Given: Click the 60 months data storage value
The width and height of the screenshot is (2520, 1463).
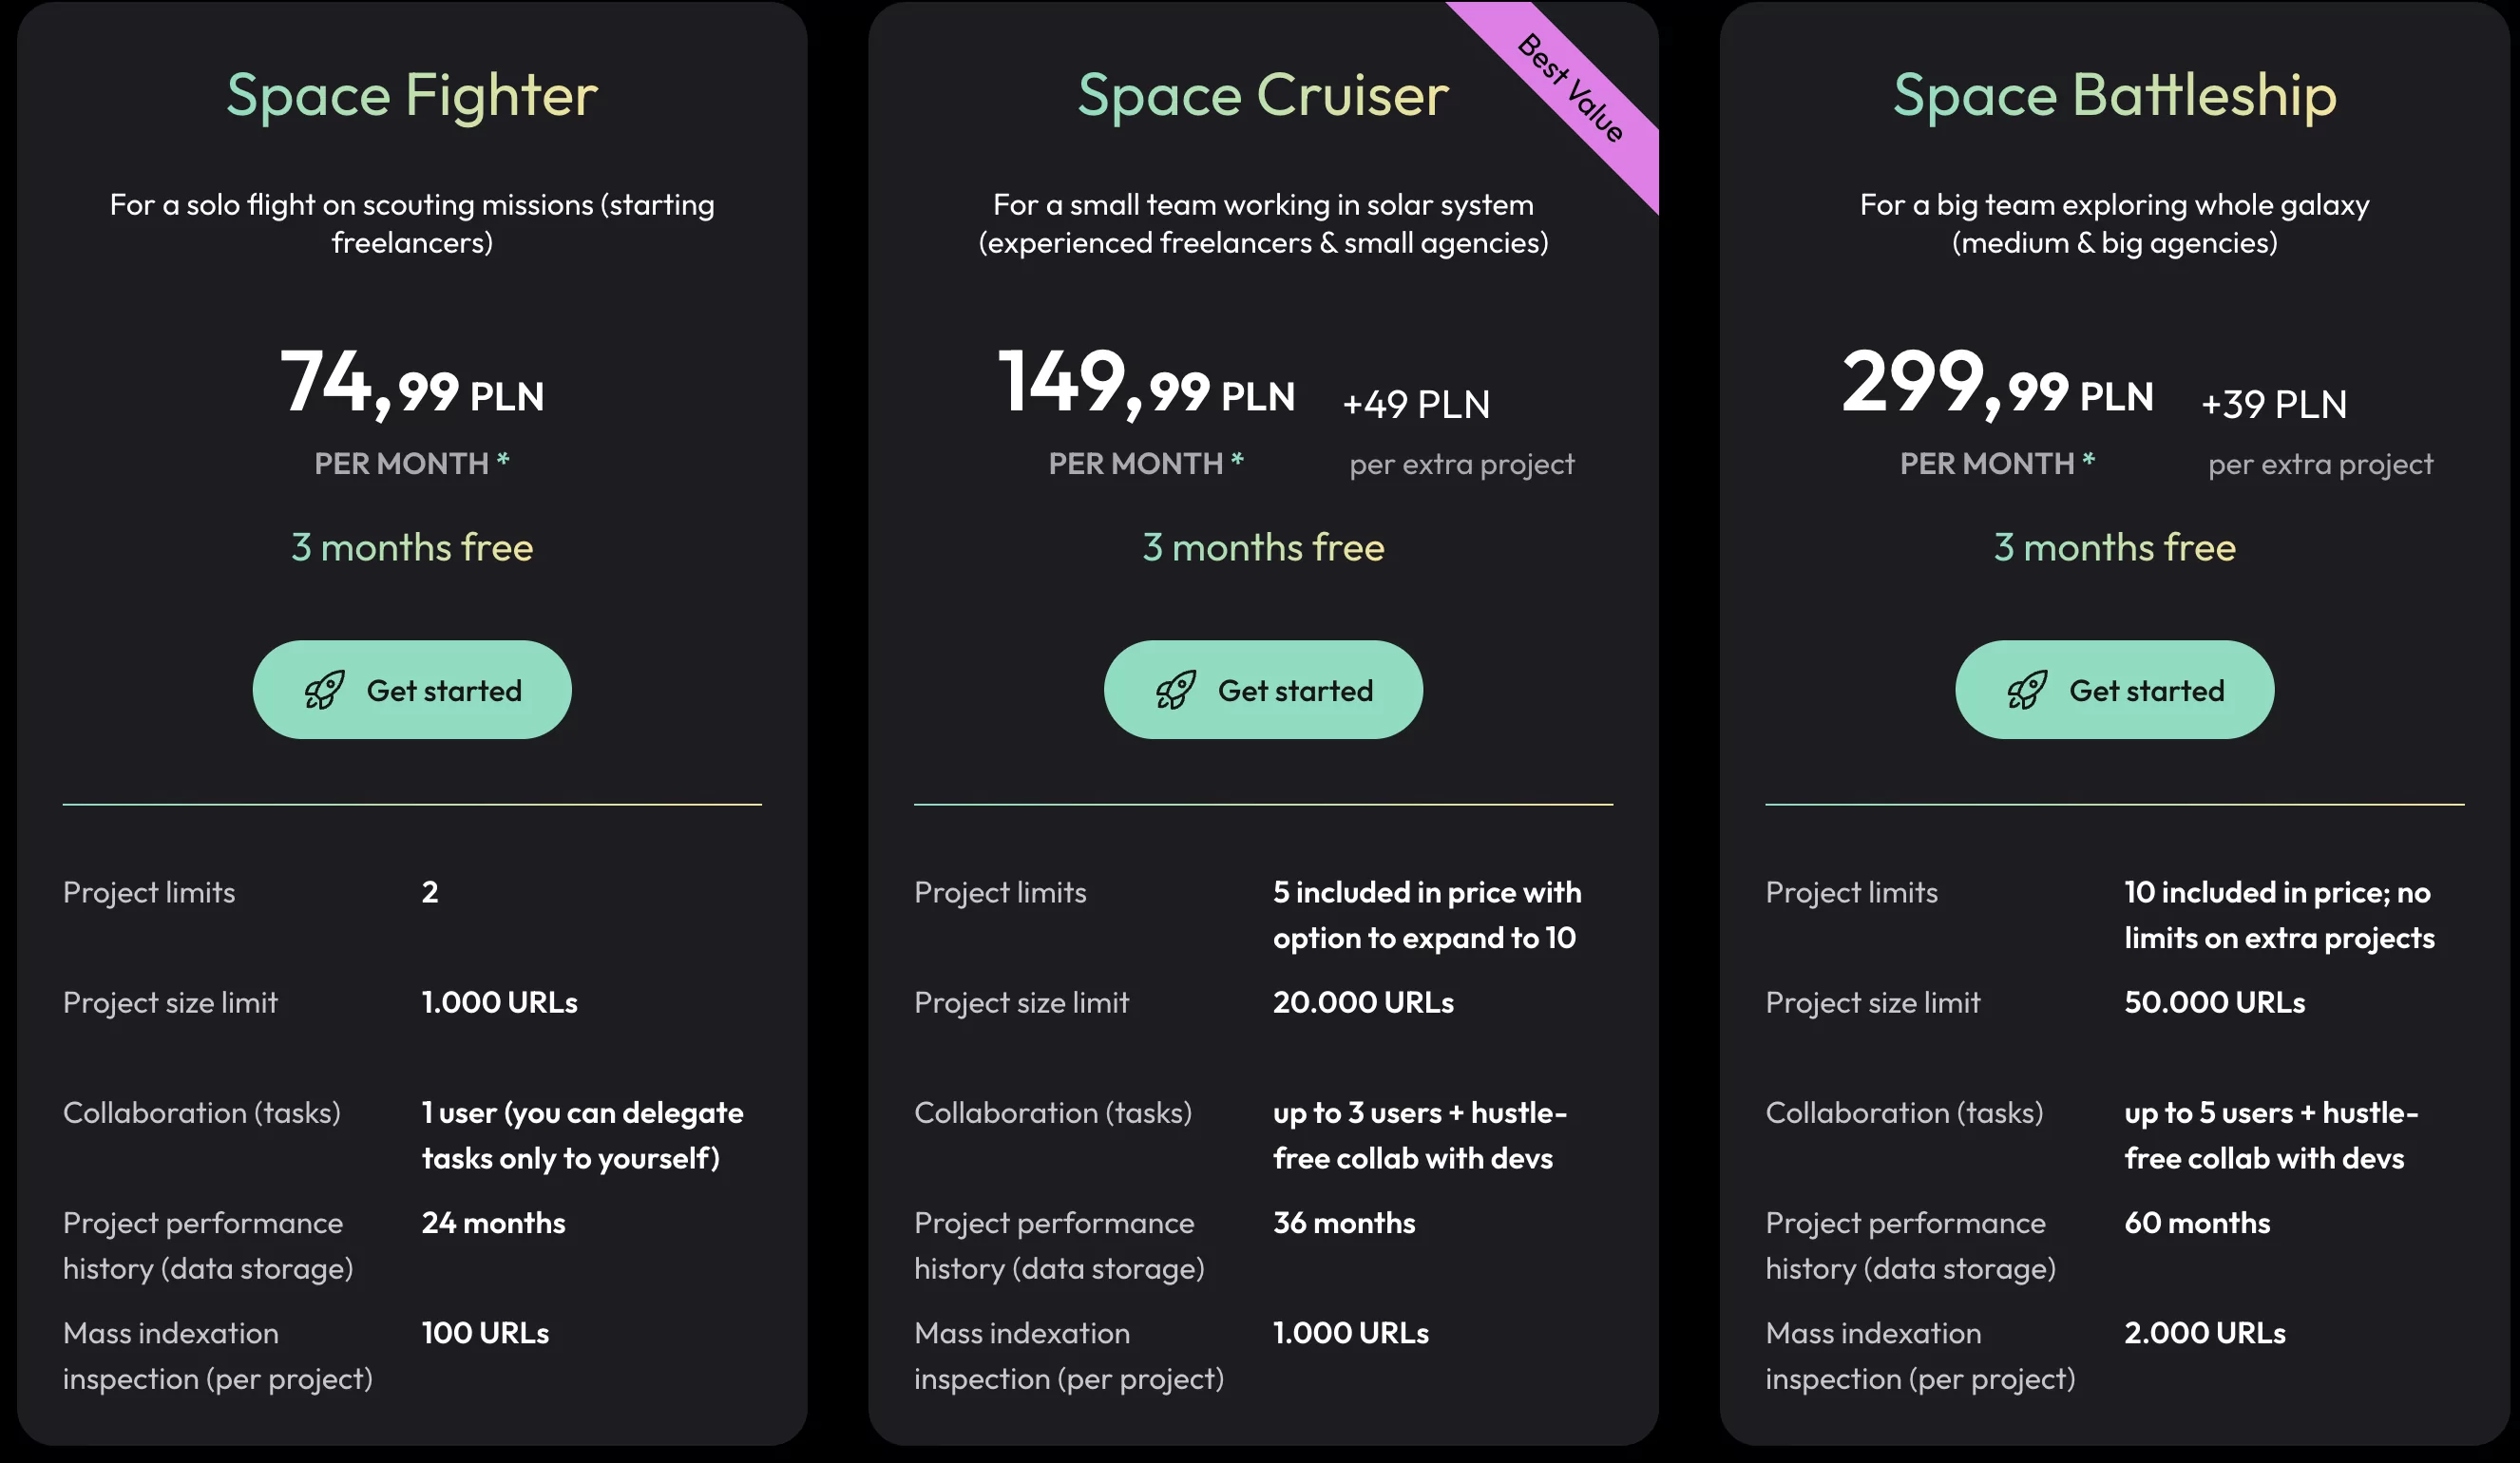Looking at the screenshot, I should tap(2197, 1222).
